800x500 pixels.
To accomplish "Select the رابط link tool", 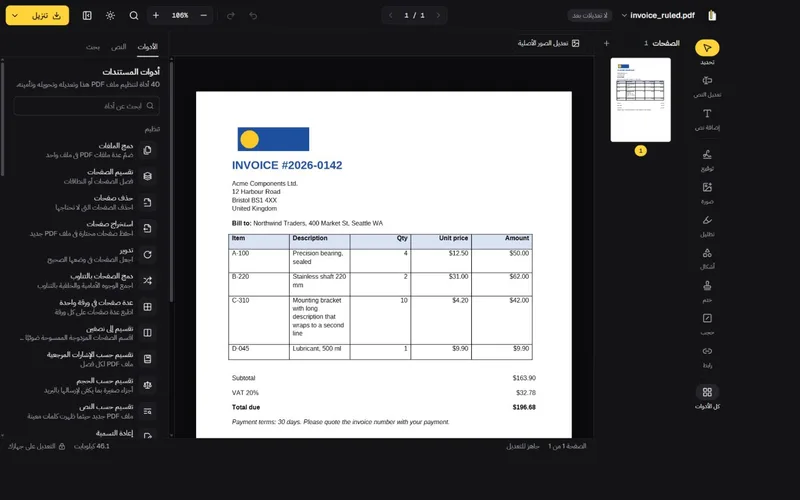I will 707,351.
